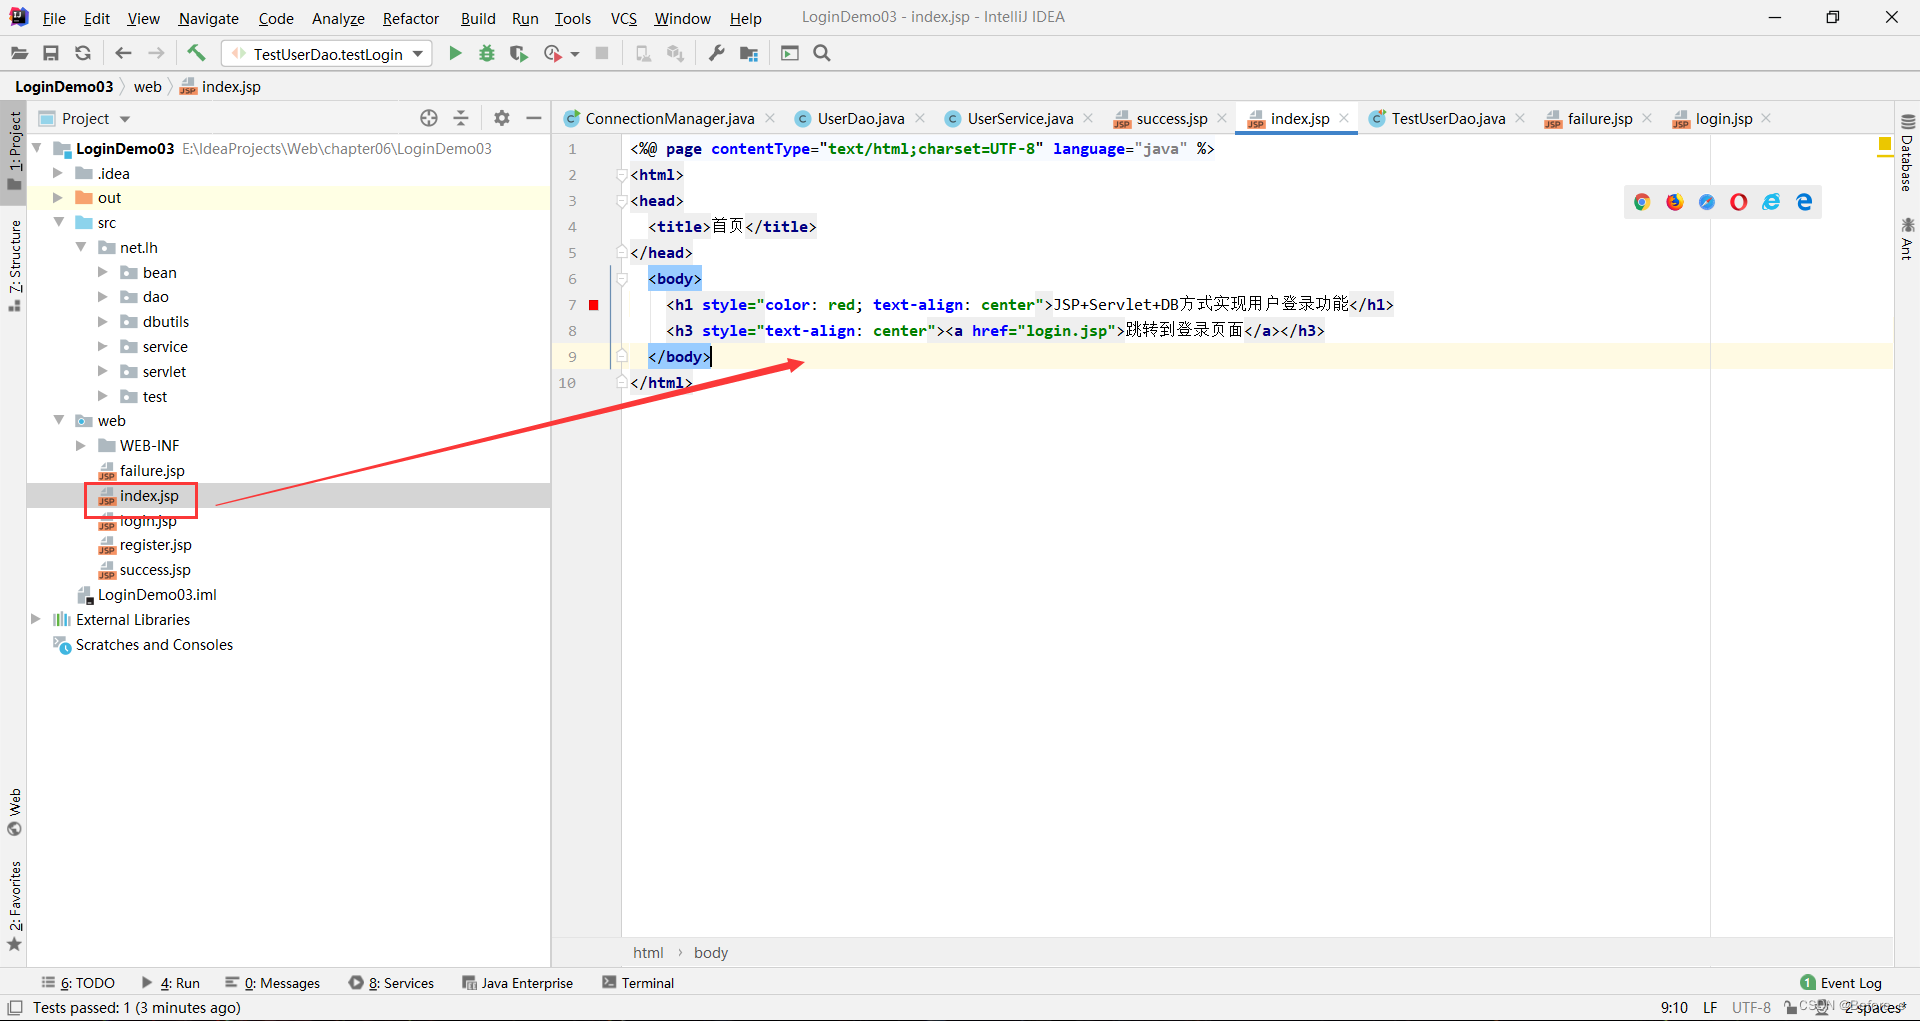Image resolution: width=1920 pixels, height=1021 pixels.
Task: Expand the bean package in the project tree
Action: pos(101,272)
